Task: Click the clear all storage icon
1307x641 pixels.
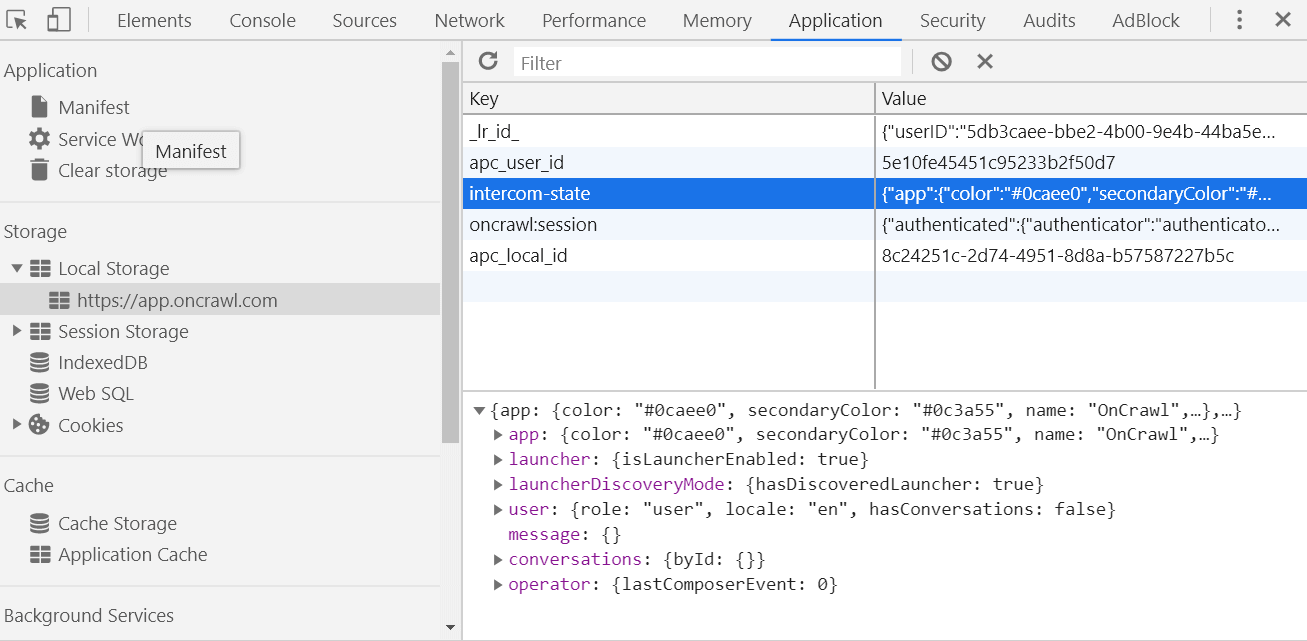Action: pos(941,62)
